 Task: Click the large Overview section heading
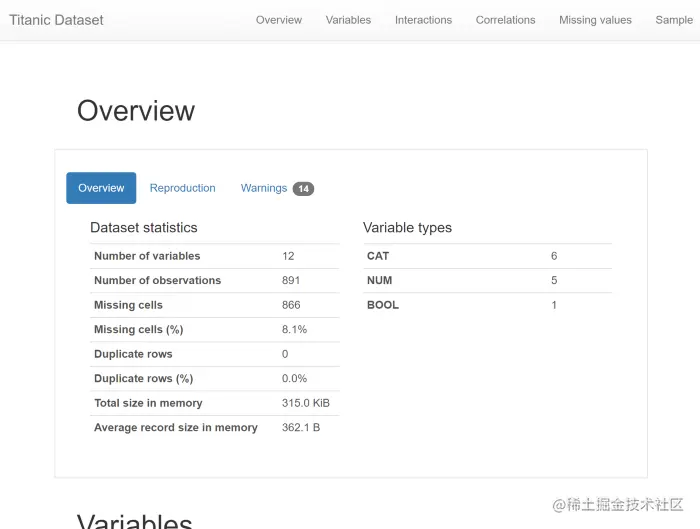tap(136, 111)
